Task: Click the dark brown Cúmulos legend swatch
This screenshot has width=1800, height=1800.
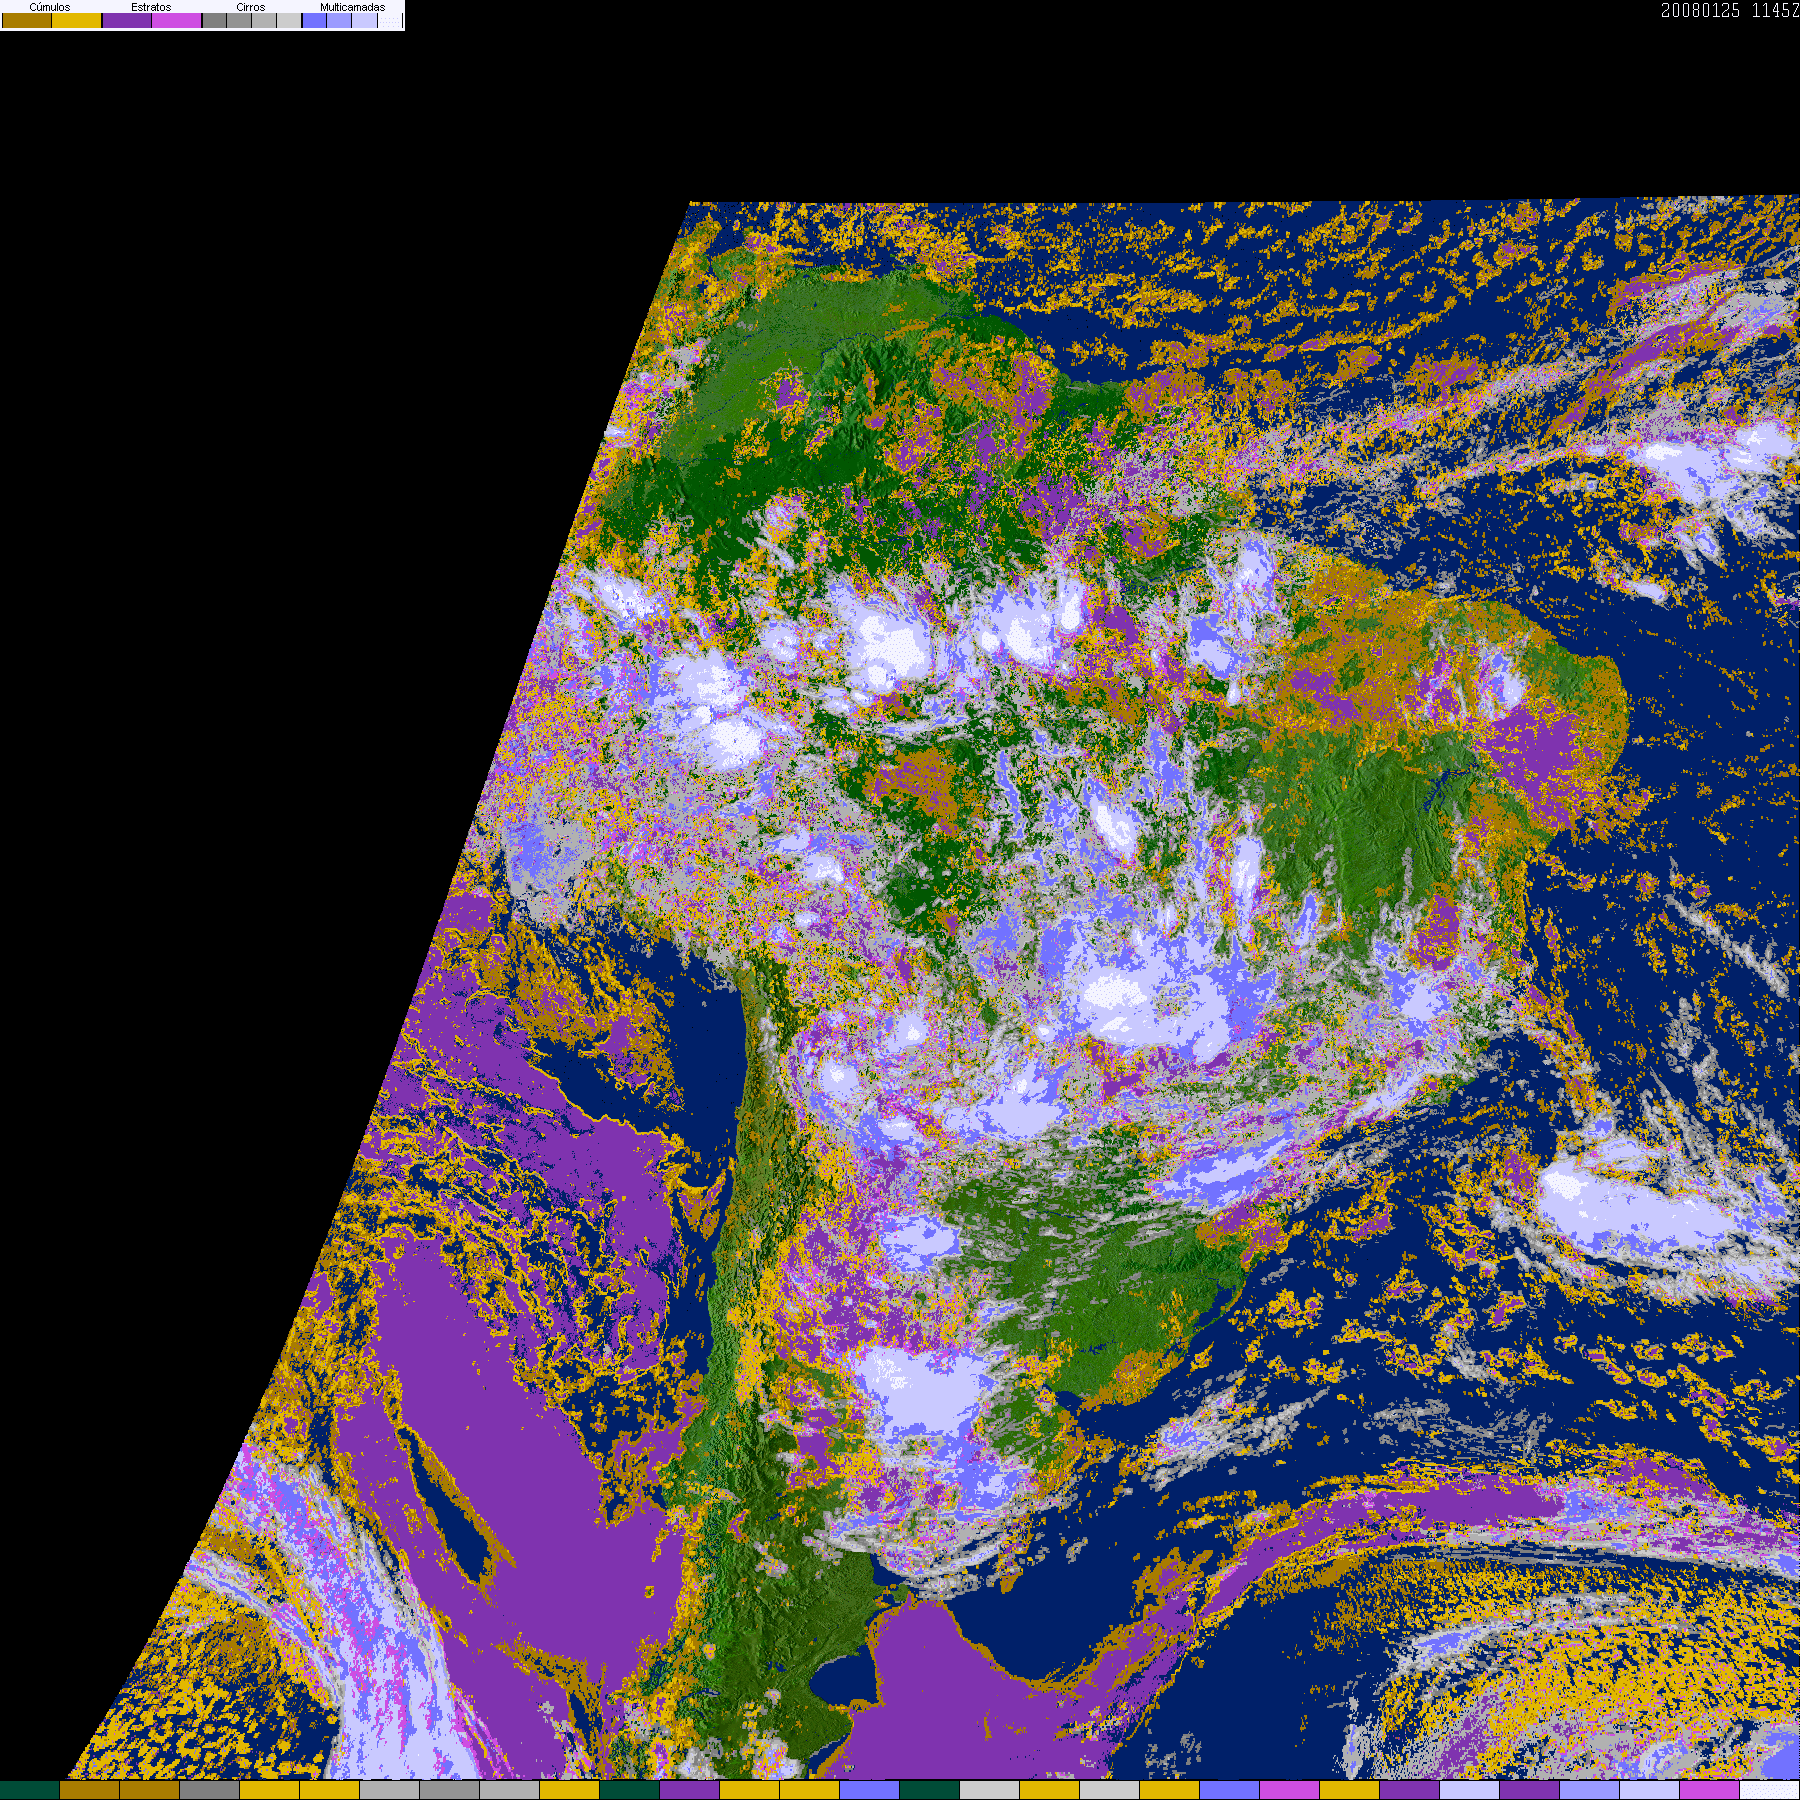Action: click(x=27, y=20)
